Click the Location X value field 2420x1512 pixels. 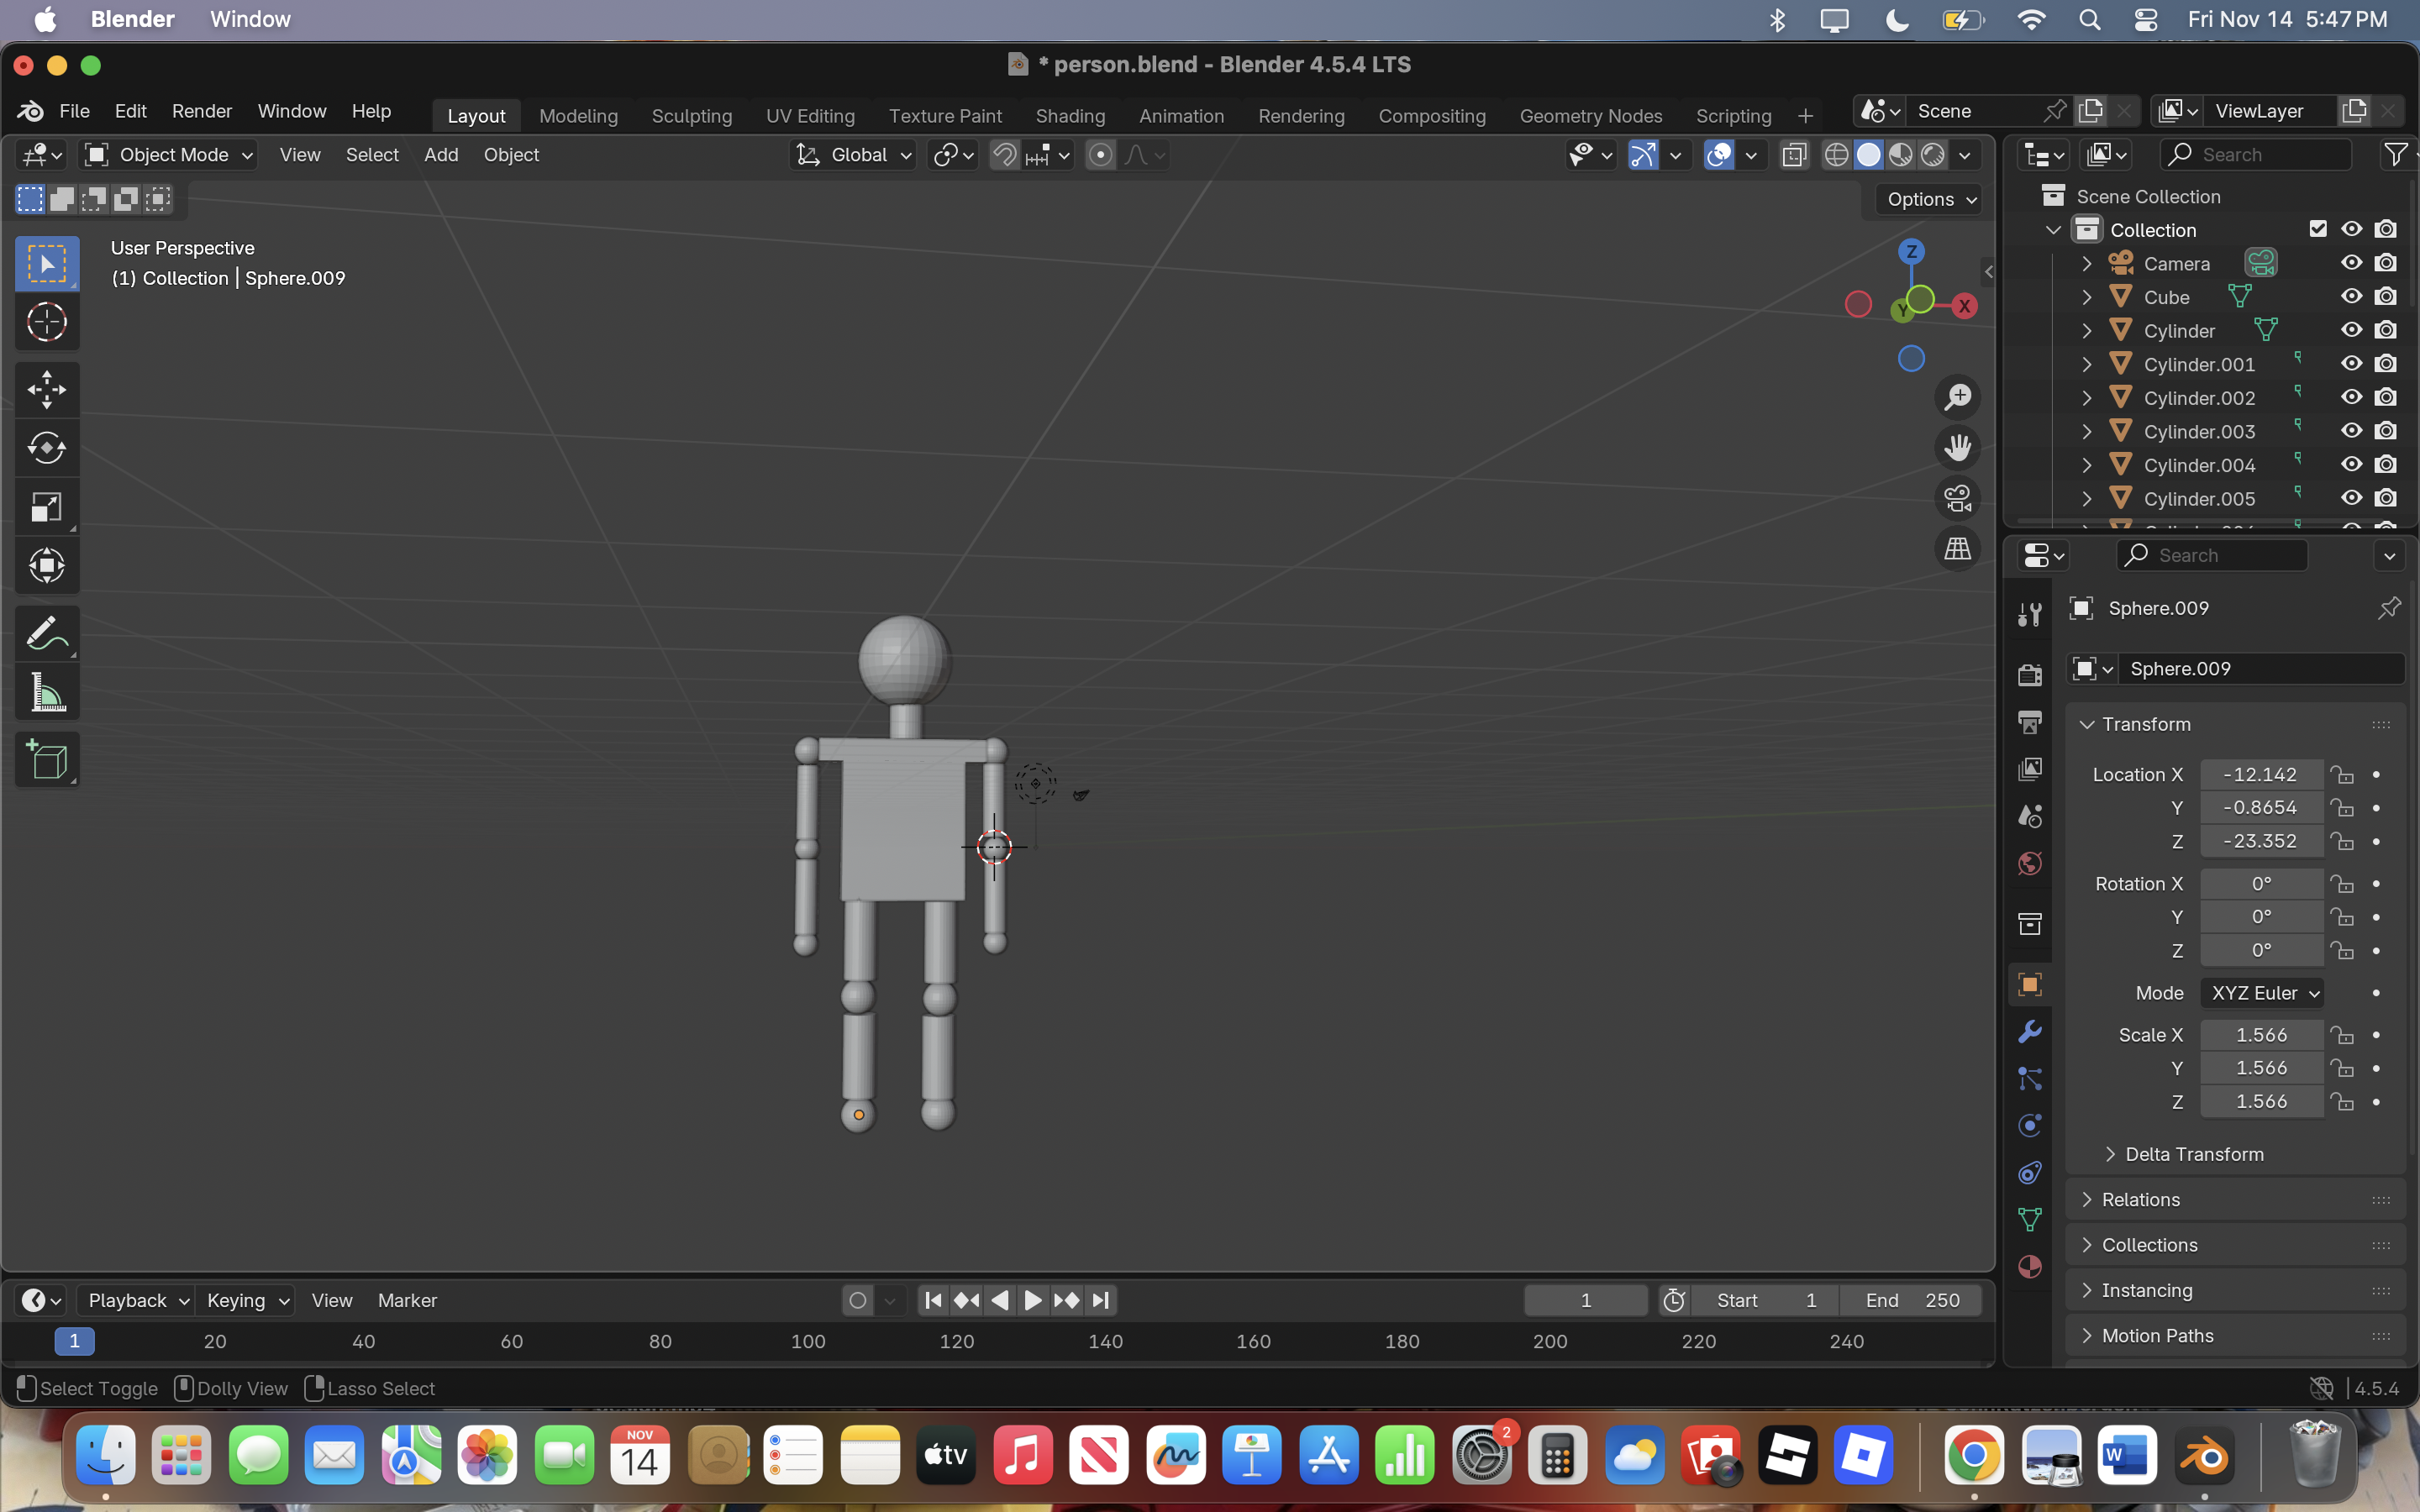[x=2260, y=774]
